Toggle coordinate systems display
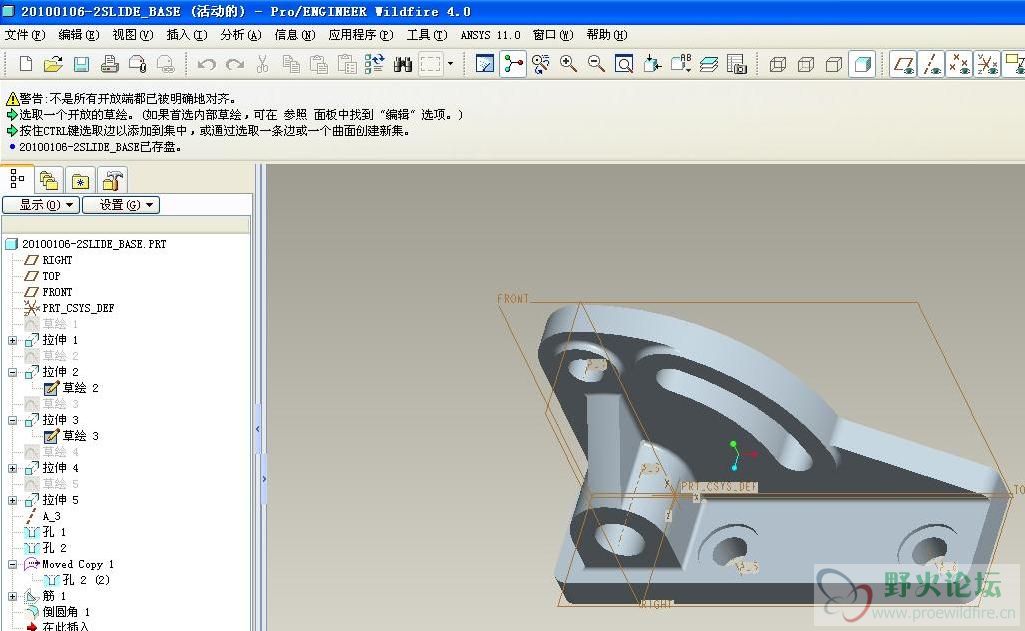 click(987, 64)
